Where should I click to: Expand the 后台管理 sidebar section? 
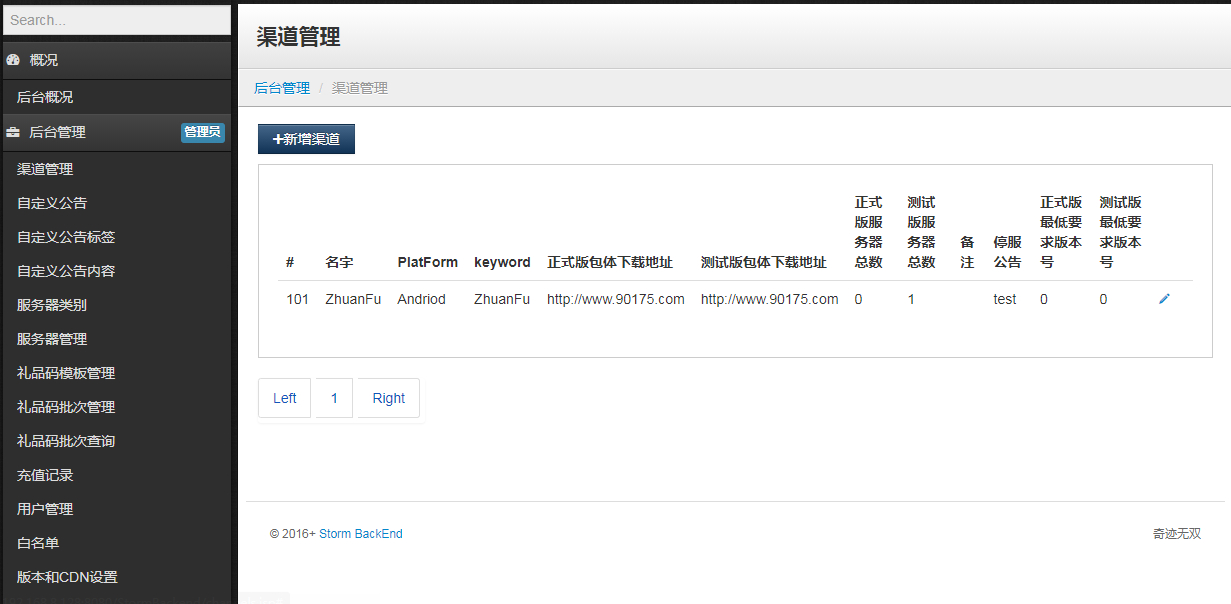click(x=57, y=132)
